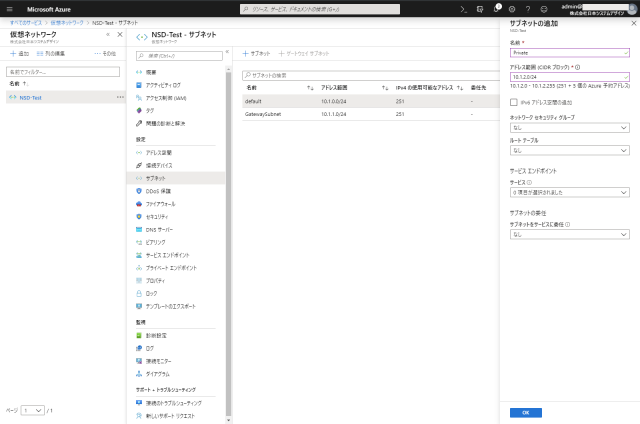Enable the IPv6 address space checkbox

tap(514, 103)
